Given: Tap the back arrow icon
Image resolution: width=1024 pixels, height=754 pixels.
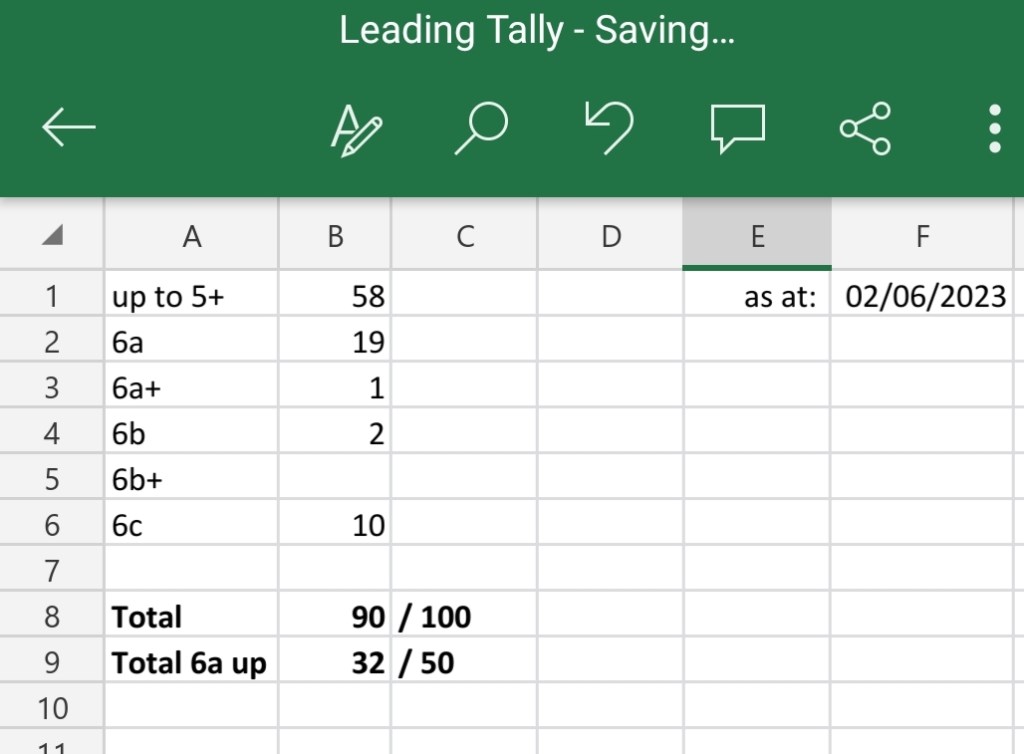Looking at the screenshot, I should 69,127.
